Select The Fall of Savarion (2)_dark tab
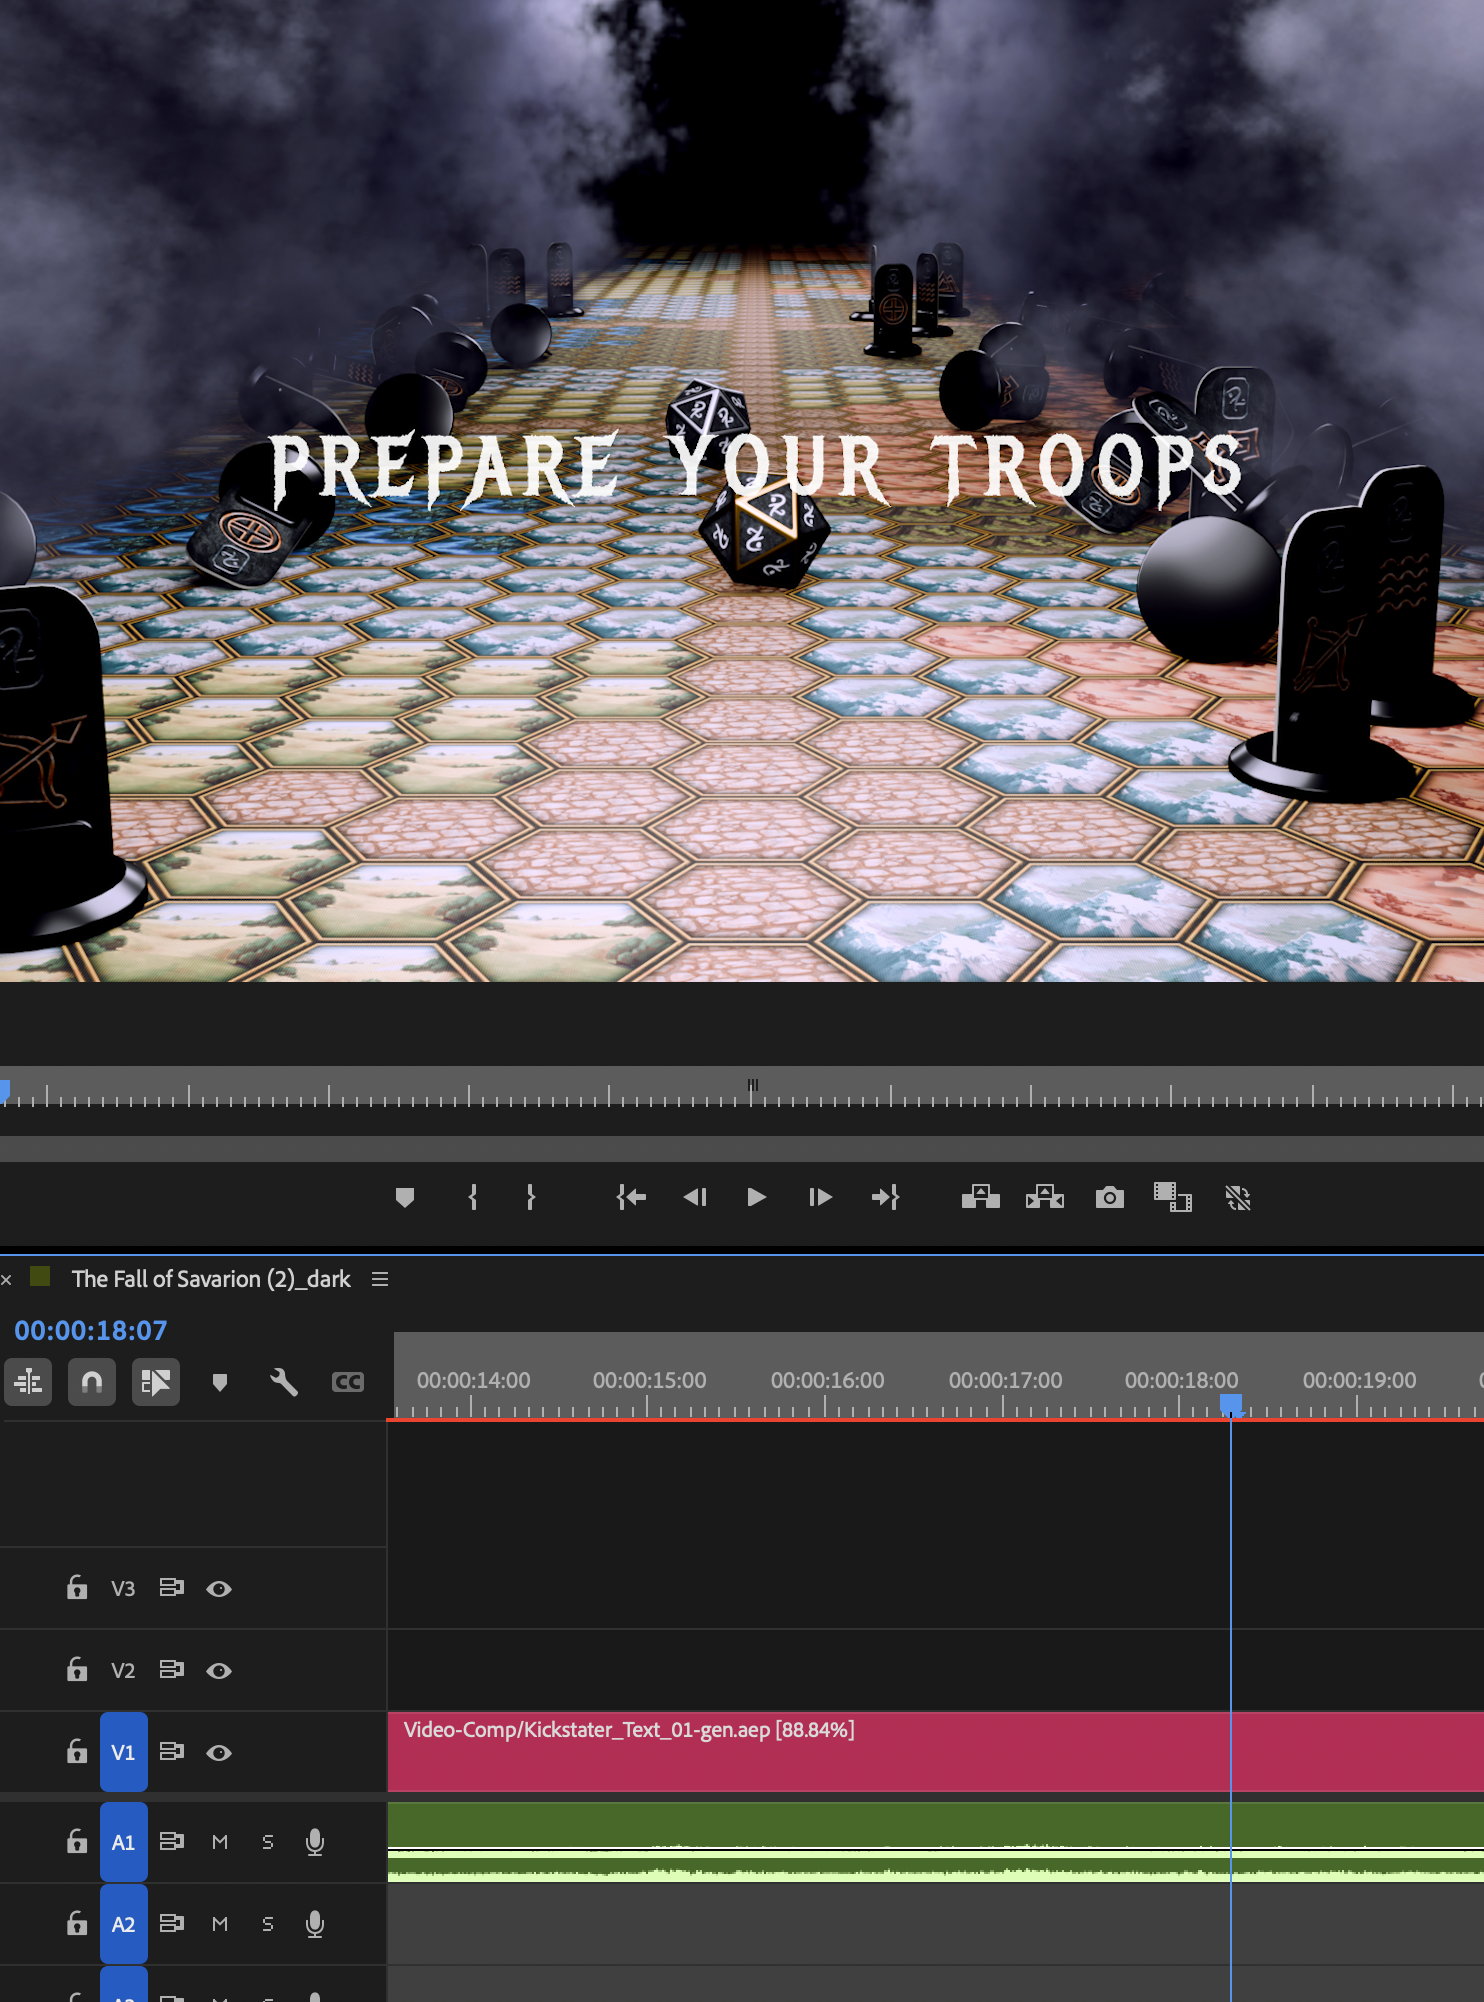The image size is (1484, 2002). pyautogui.click(x=211, y=1279)
